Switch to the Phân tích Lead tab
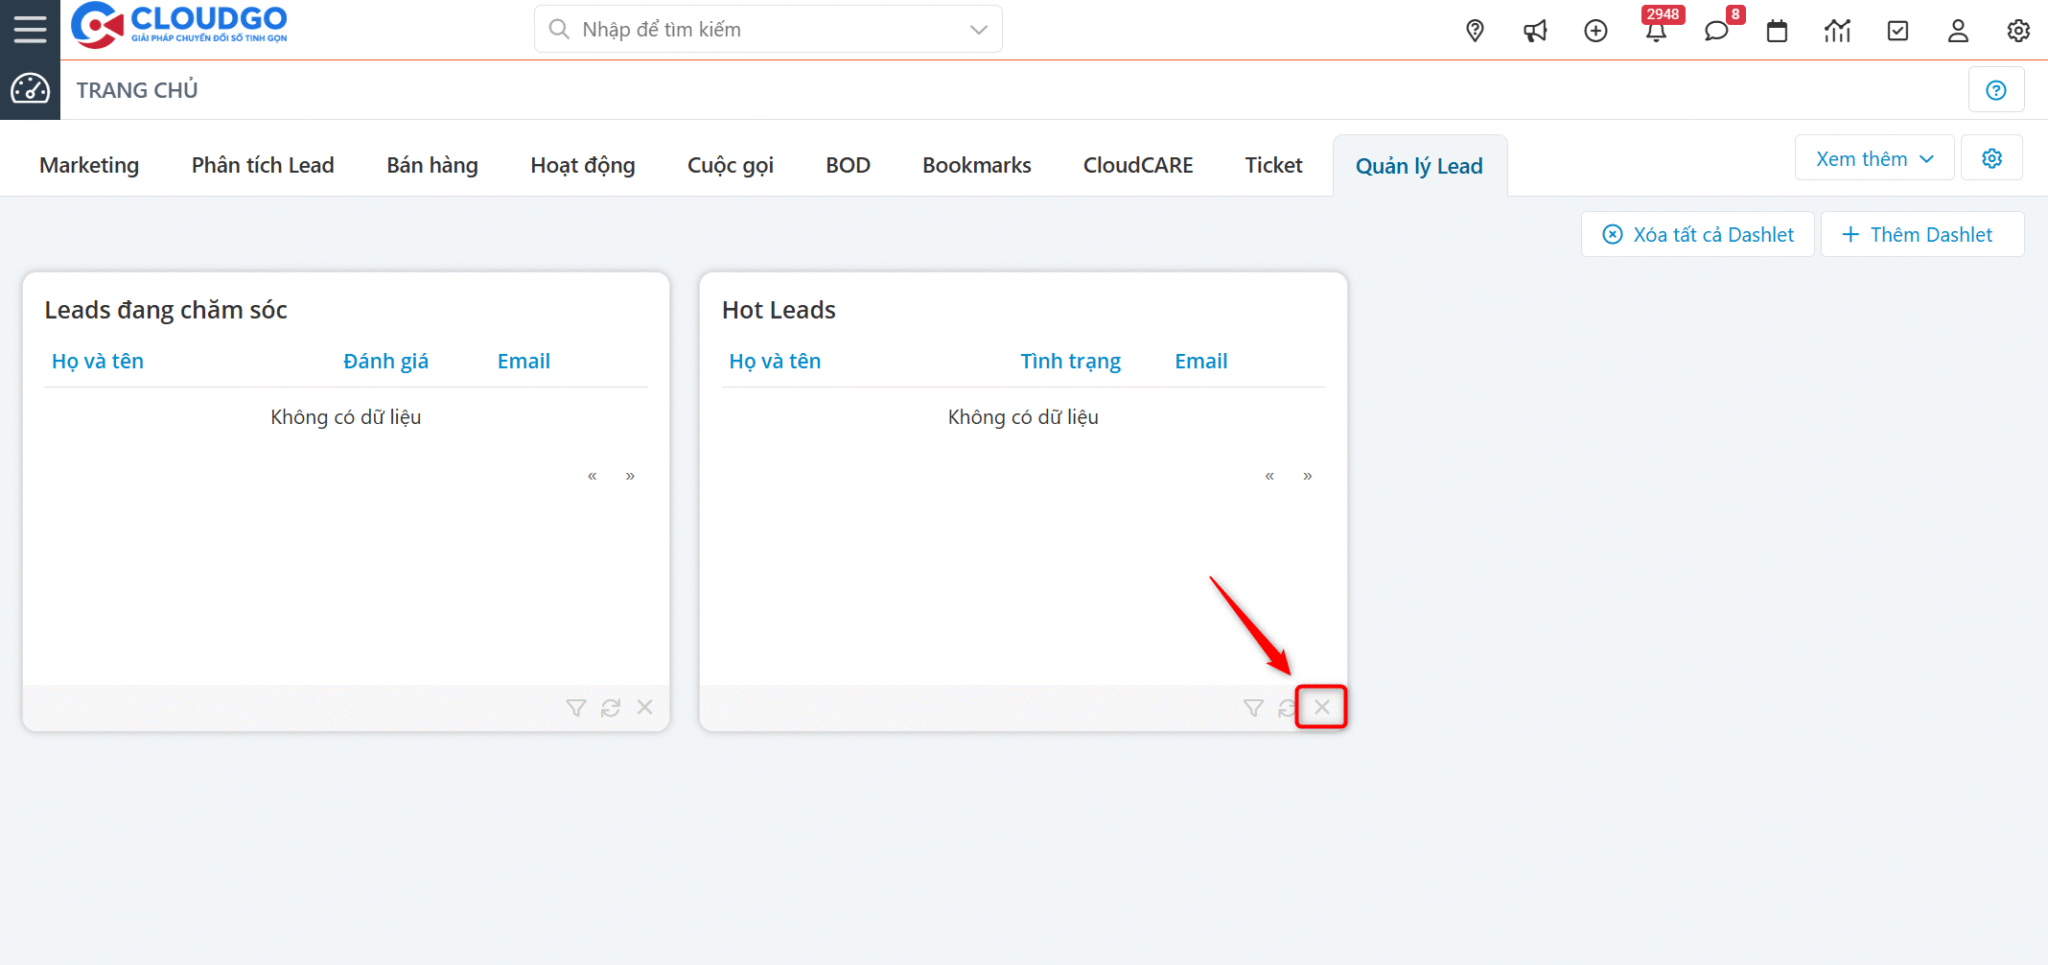Viewport: 2048px width, 965px height. [263, 165]
